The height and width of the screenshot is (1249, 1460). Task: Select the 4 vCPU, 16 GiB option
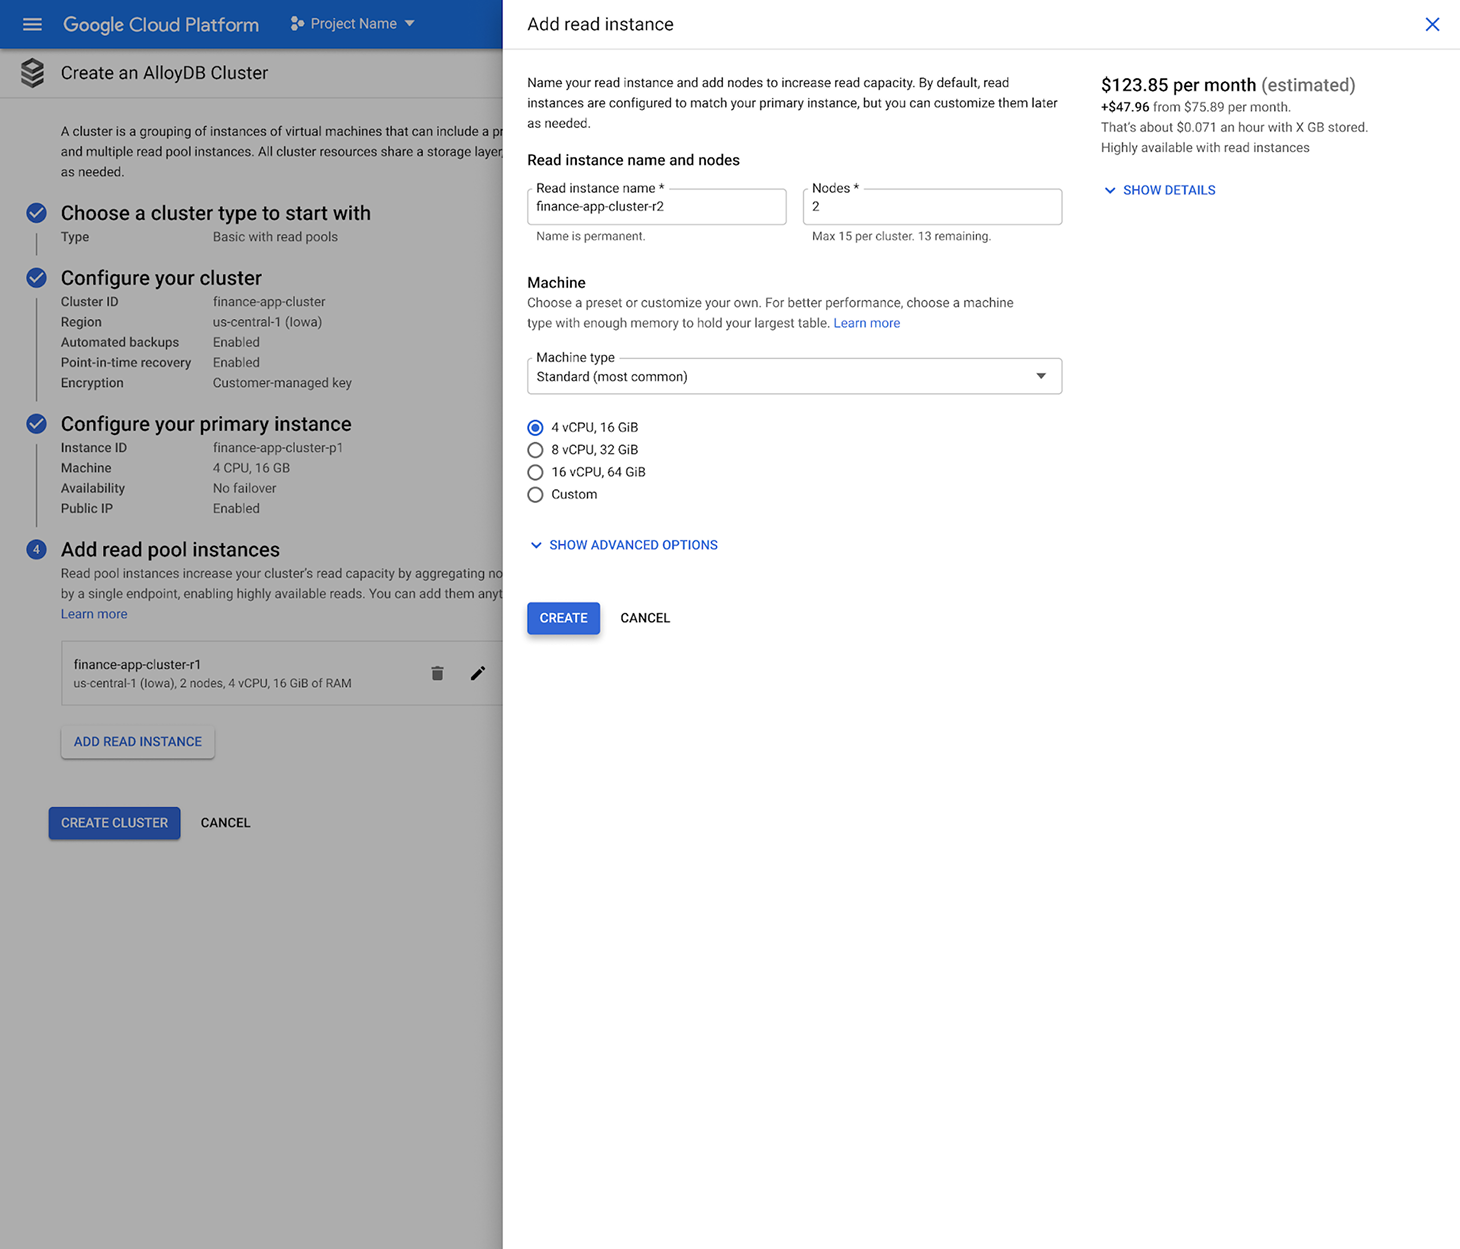click(536, 427)
